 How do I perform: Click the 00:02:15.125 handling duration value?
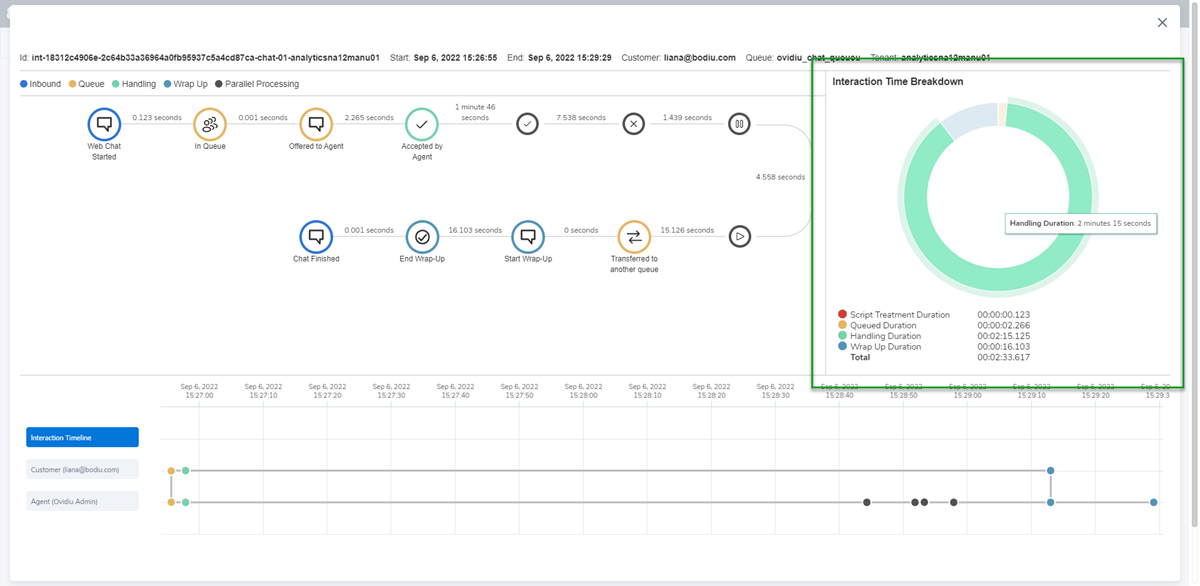click(x=1003, y=336)
